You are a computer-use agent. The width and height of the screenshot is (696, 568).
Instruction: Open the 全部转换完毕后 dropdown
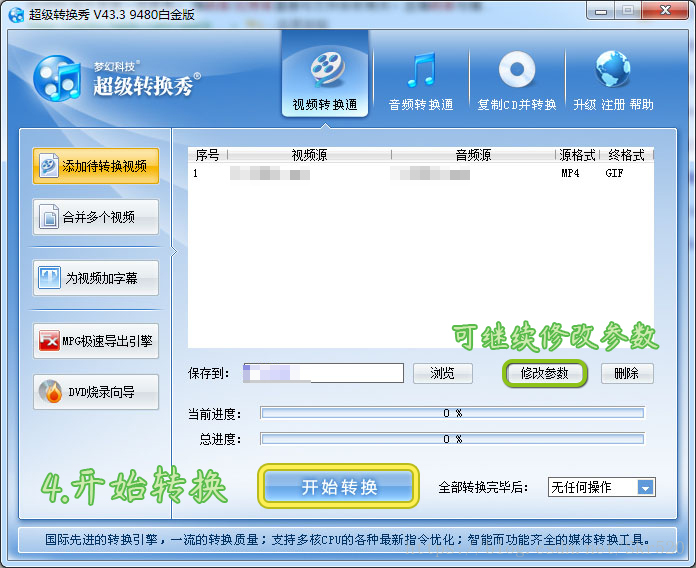pyautogui.click(x=601, y=487)
